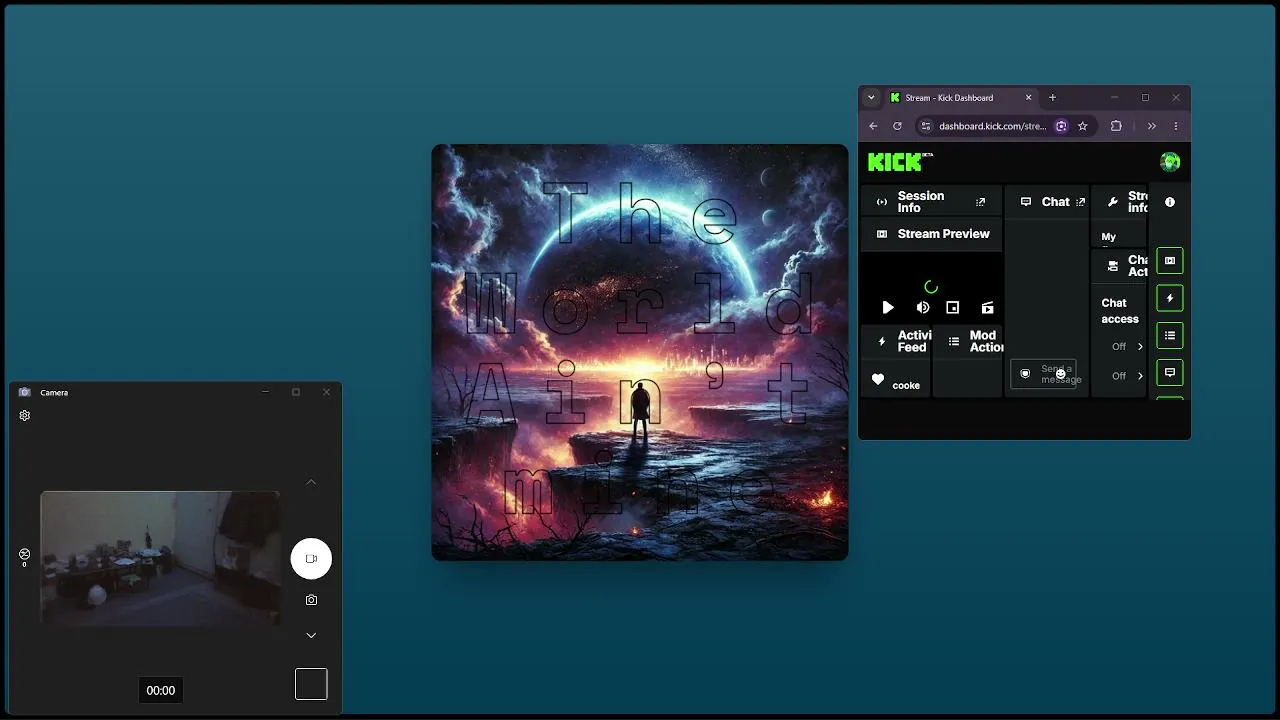This screenshot has width=1280, height=720.
Task: Show hidden toolbar items with double chevron
Action: [x=1151, y=126]
